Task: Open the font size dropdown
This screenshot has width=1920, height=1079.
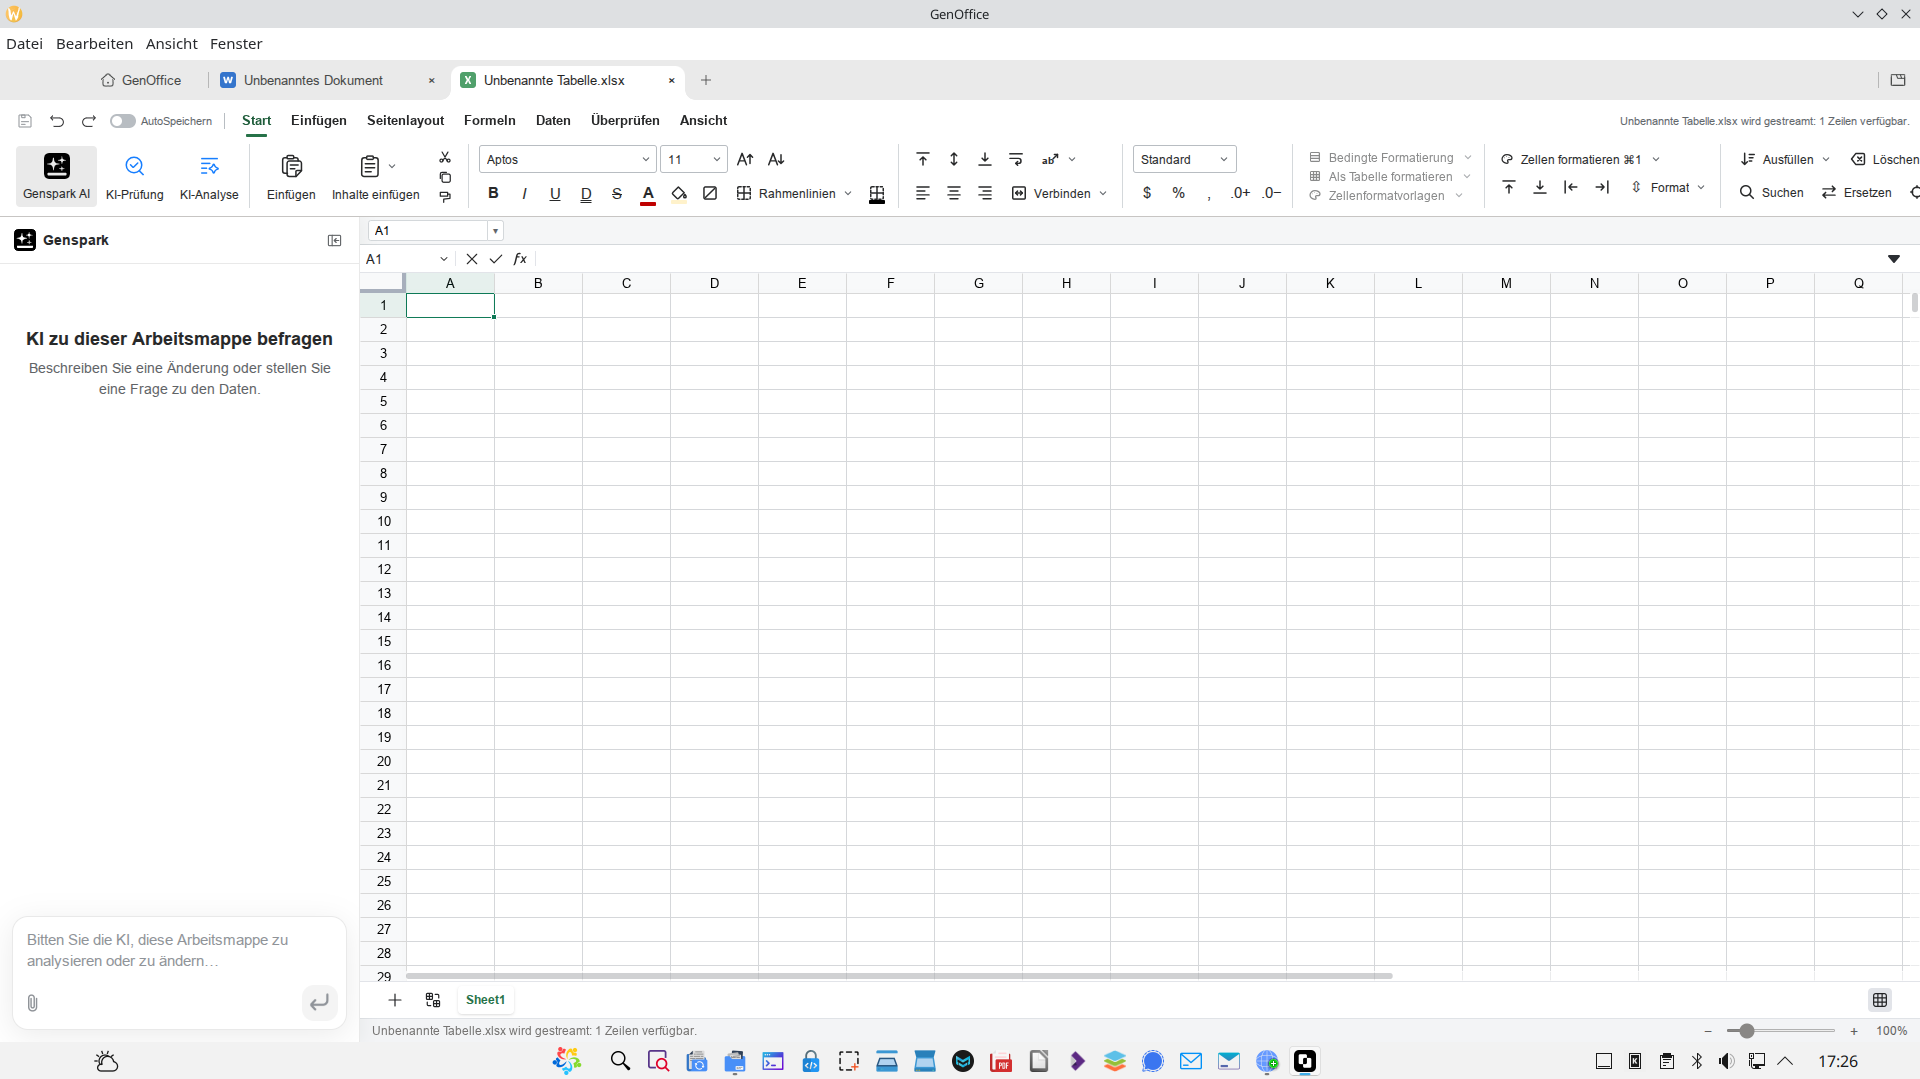Action: click(694, 159)
